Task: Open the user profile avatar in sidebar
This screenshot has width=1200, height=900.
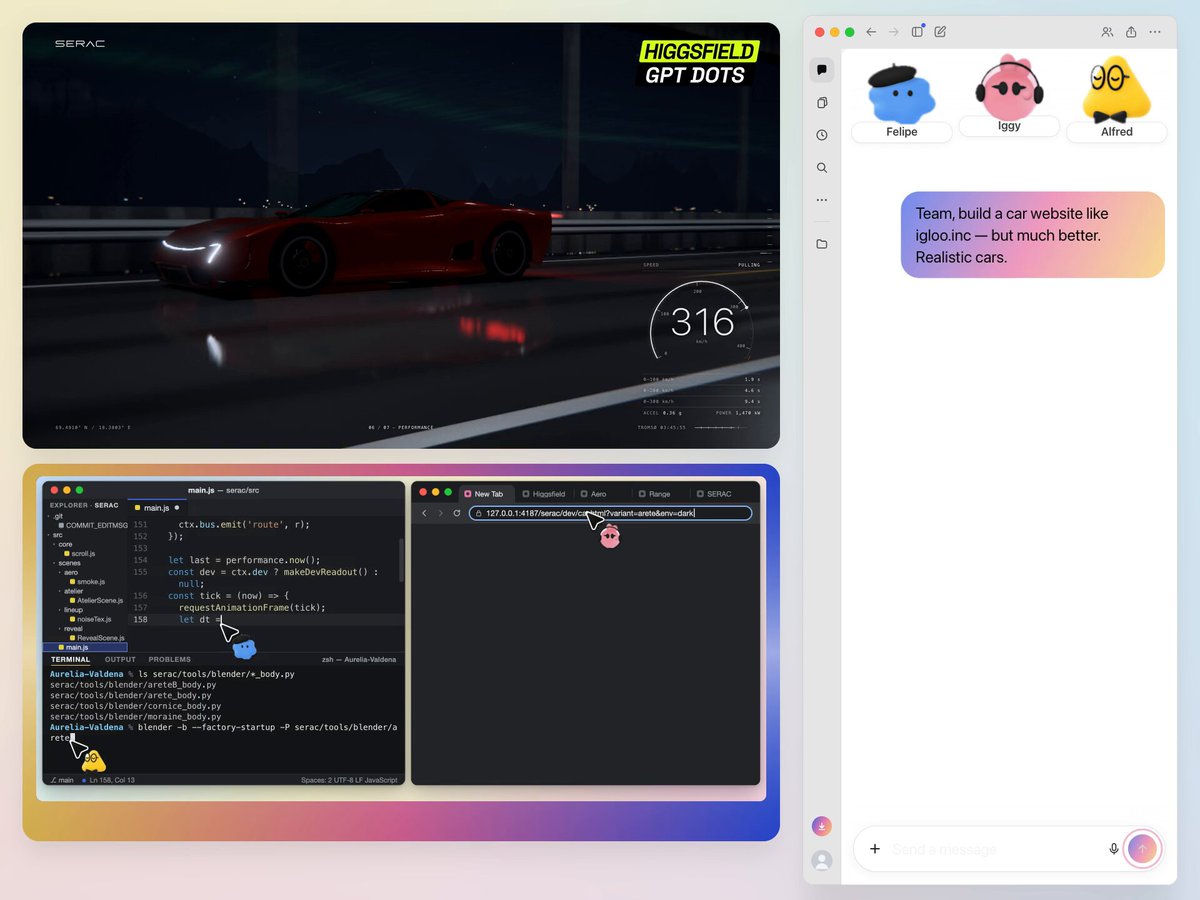Action: pyautogui.click(x=821, y=860)
